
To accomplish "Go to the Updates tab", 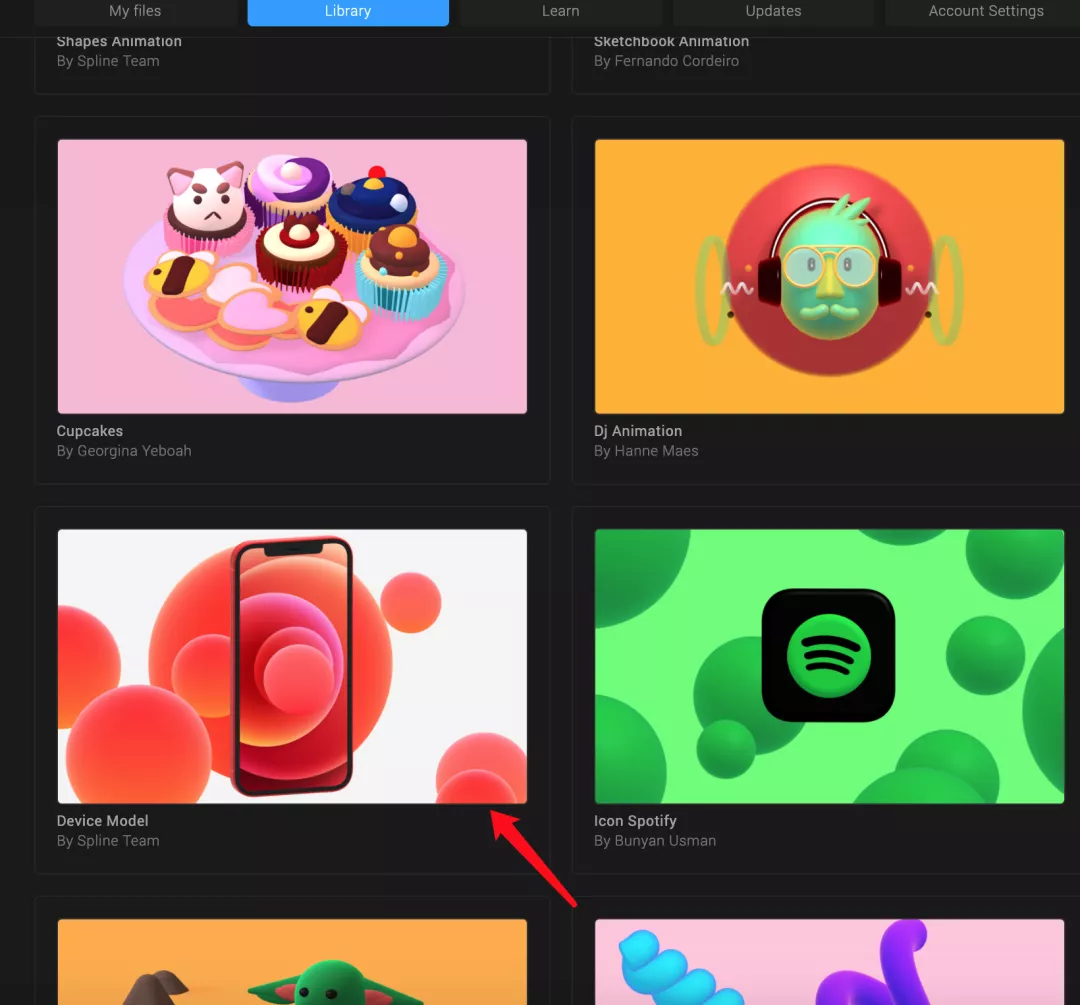I will point(773,11).
